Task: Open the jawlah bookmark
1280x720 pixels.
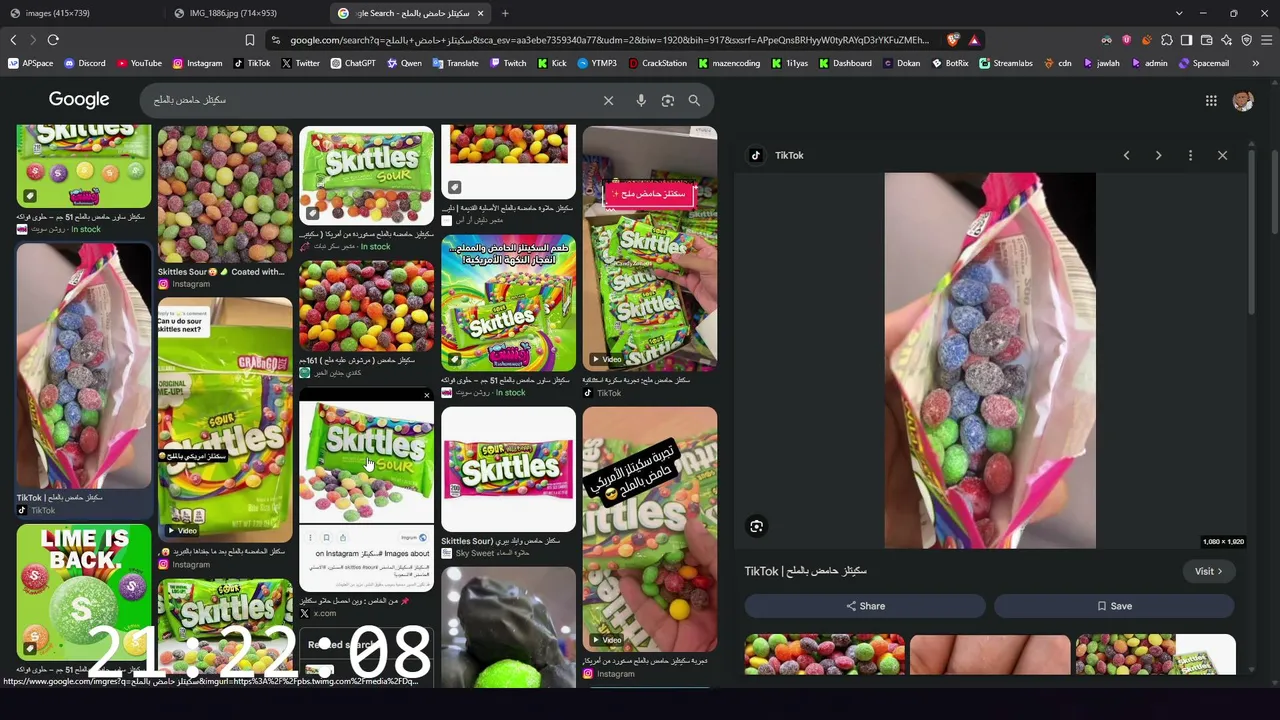Action: 1101,63
